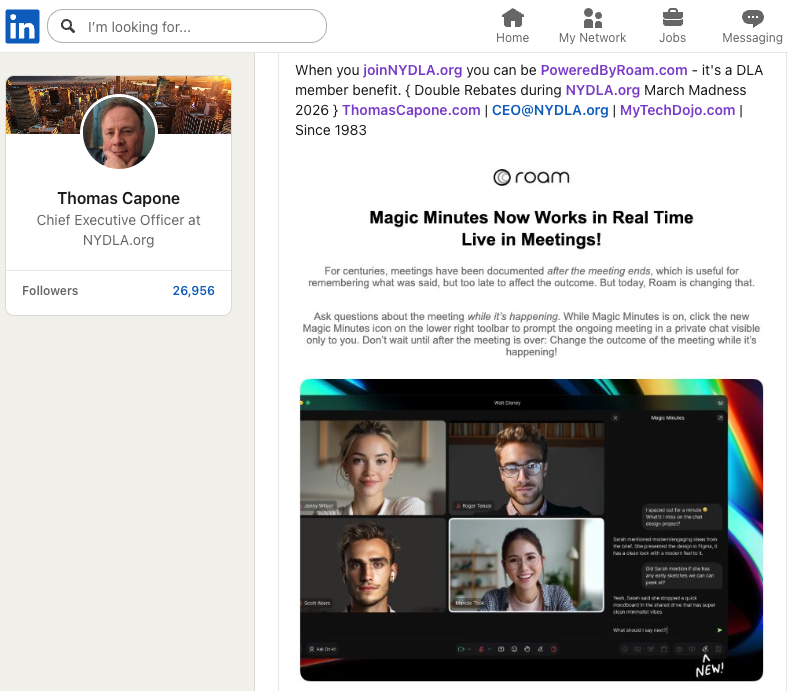Click the roam logo in article

click(x=531, y=177)
